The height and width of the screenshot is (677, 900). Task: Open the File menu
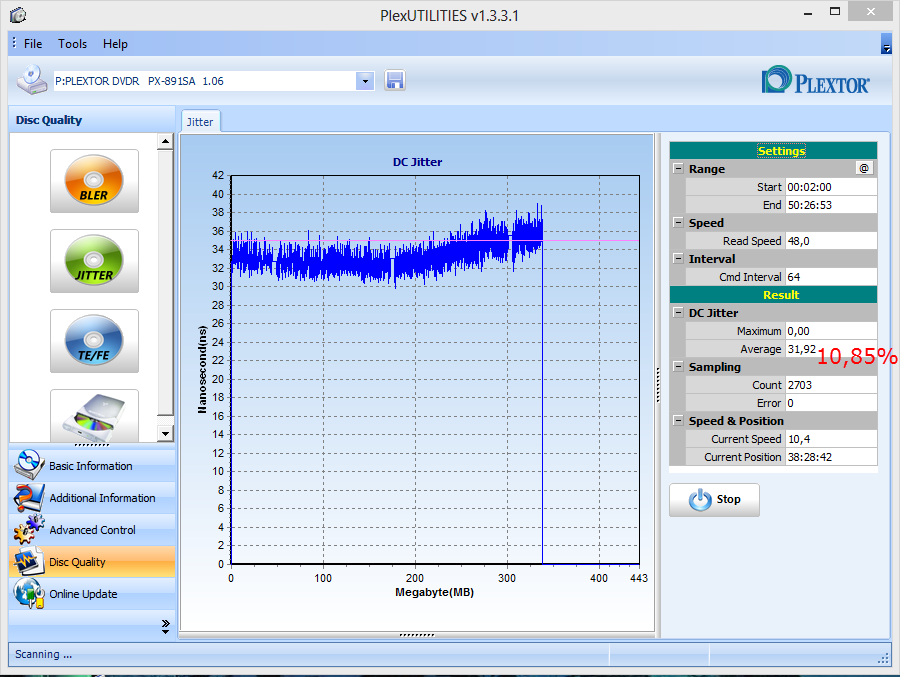coord(33,44)
